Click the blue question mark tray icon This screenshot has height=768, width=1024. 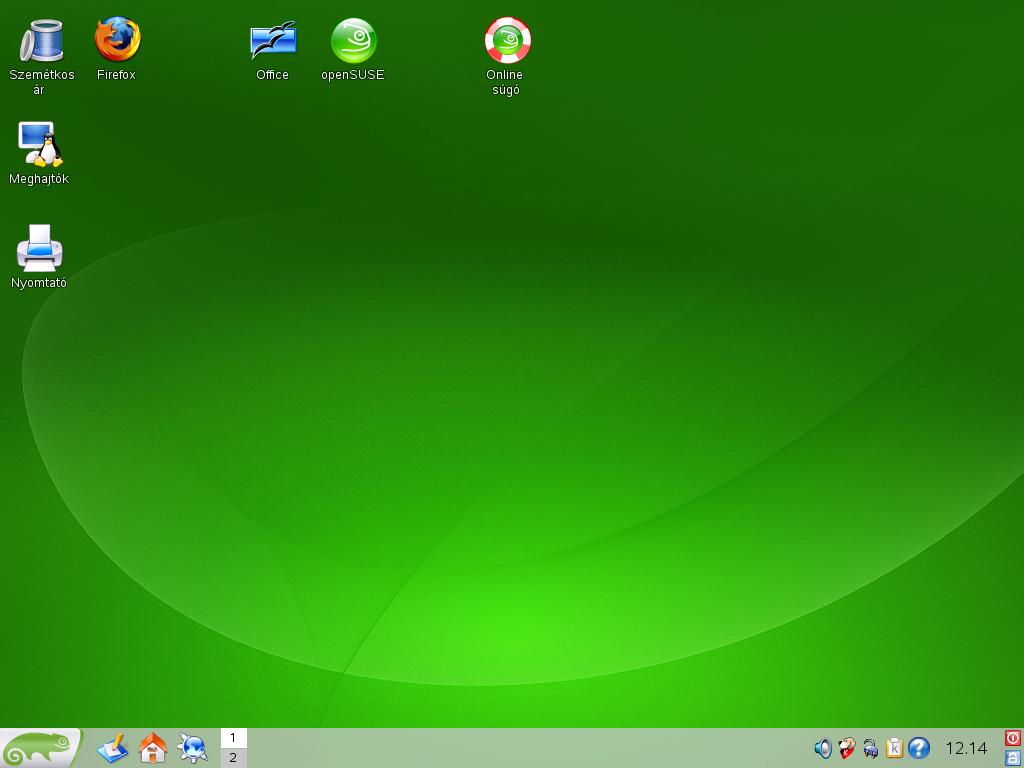(x=919, y=748)
